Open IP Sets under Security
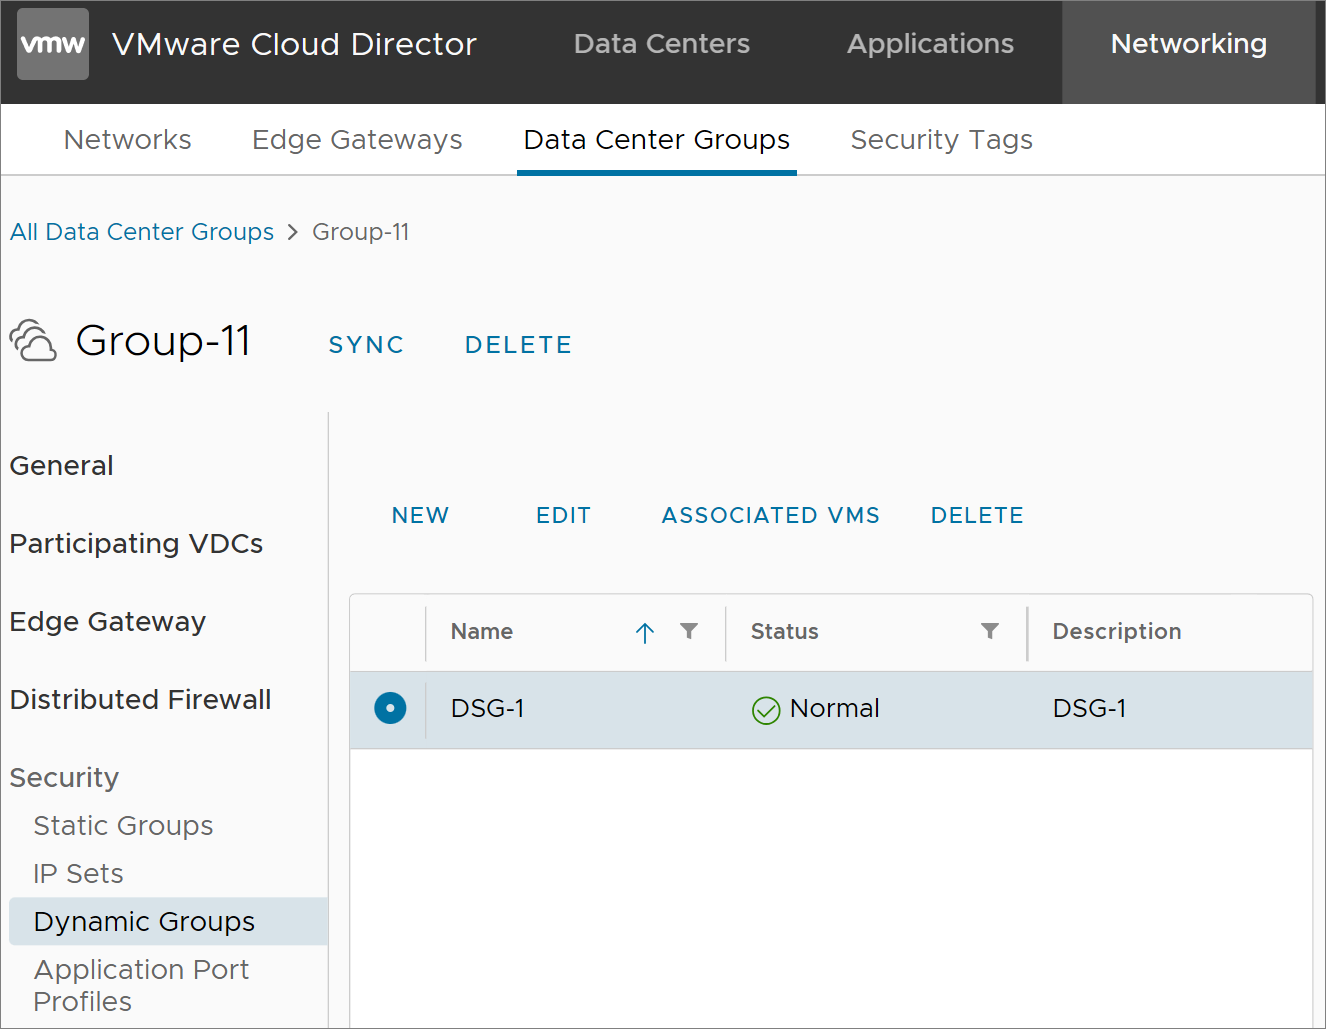This screenshot has width=1326, height=1029. [79, 874]
